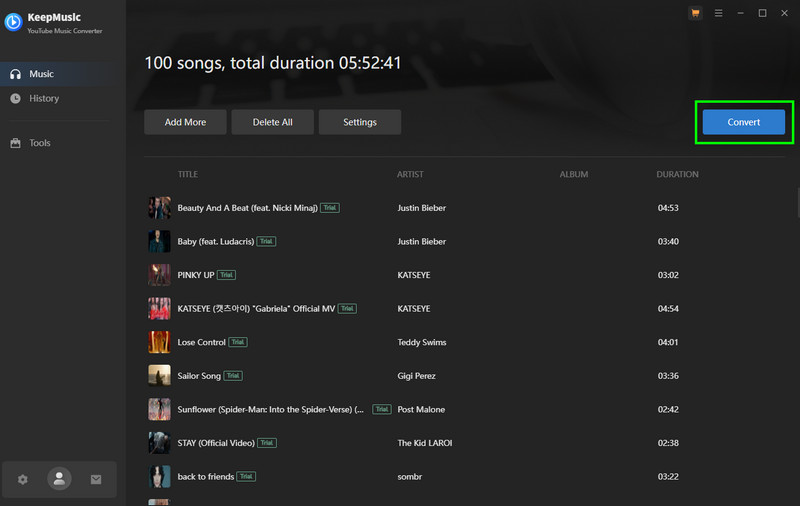Screen dimensions: 800x506
Task: Click the KeepMusic logo icon
Action: [13, 22]
